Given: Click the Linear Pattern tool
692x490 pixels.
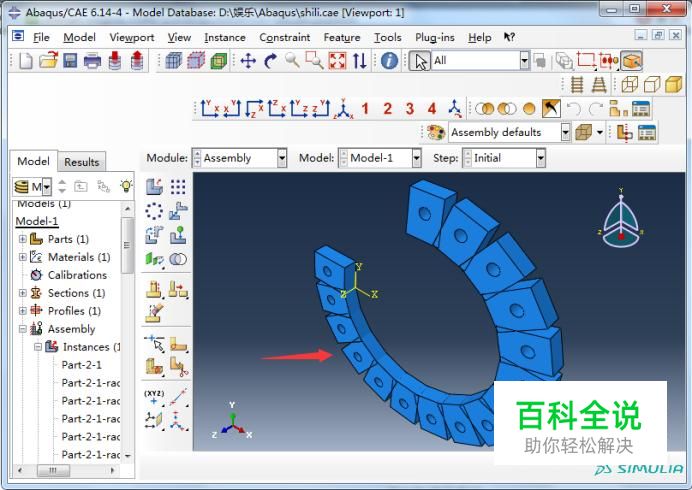Looking at the screenshot, I should pyautogui.click(x=178, y=187).
